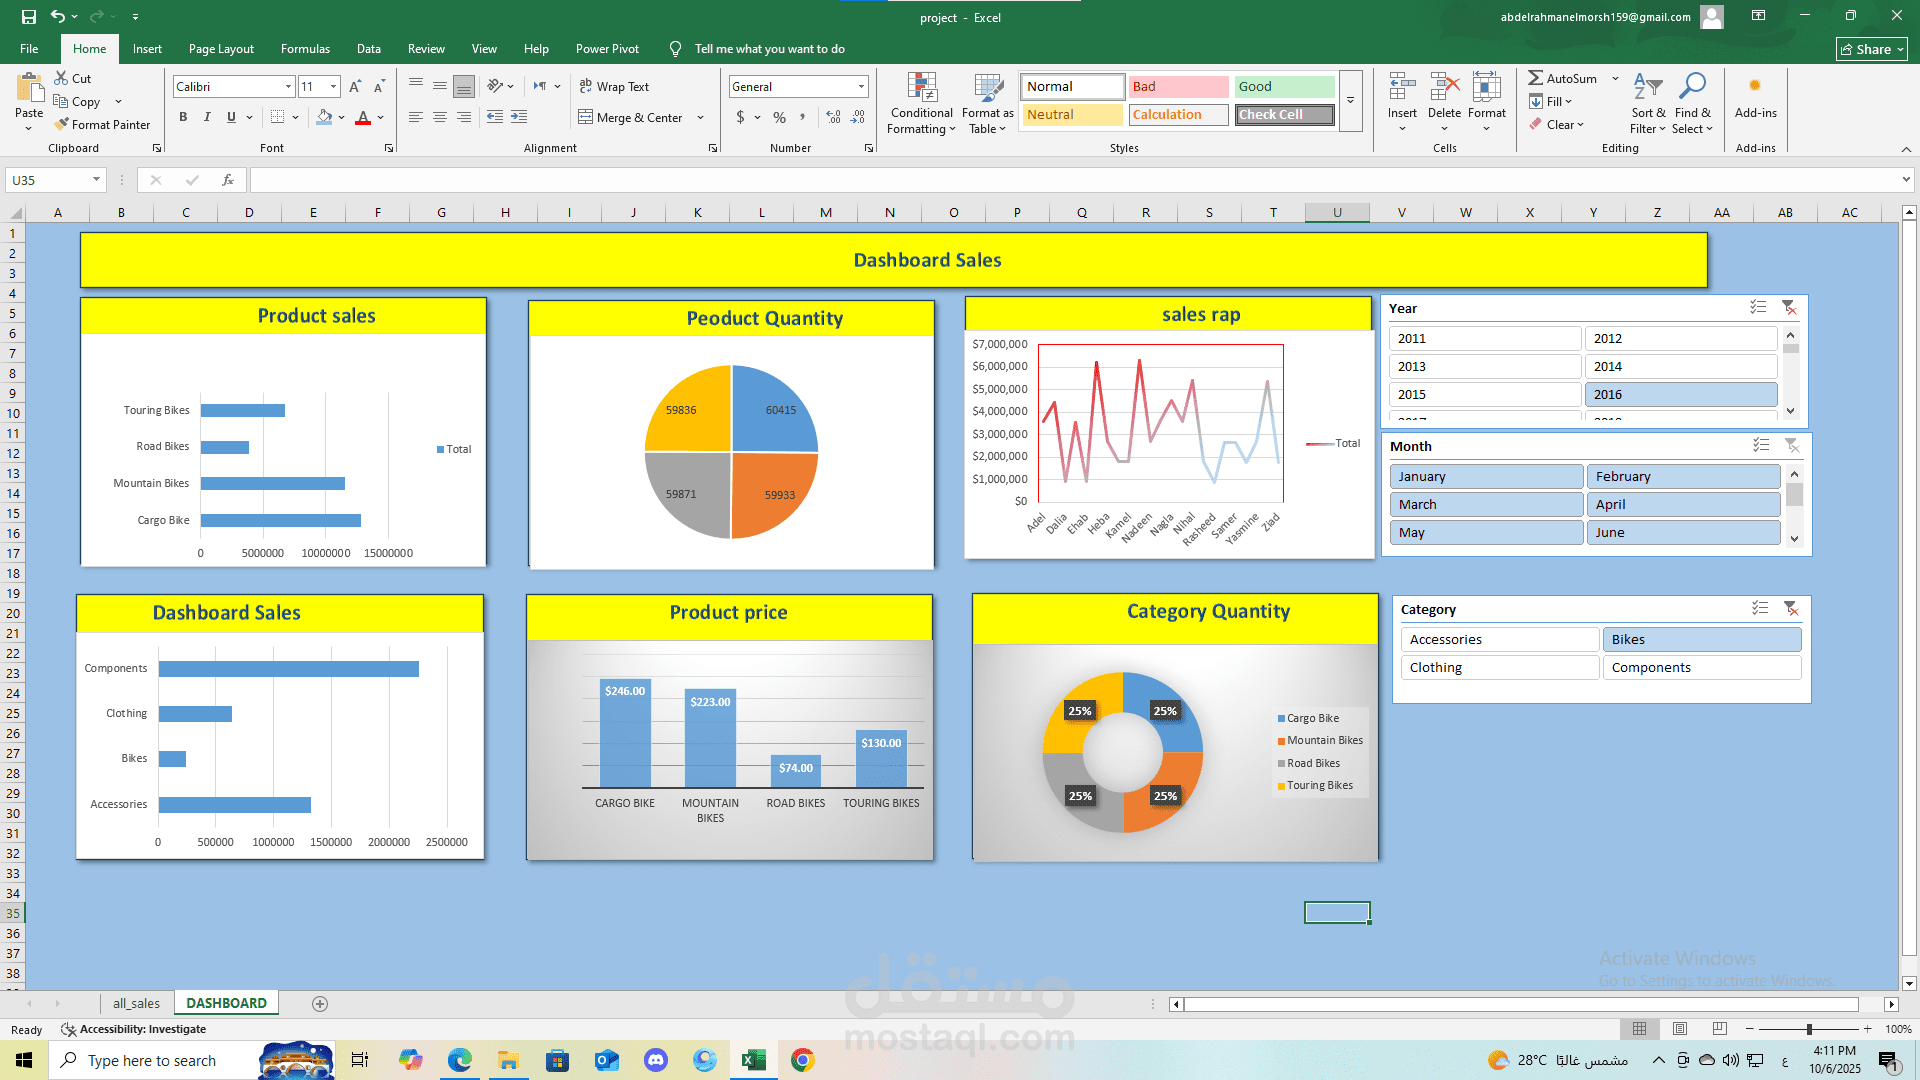This screenshot has width=1920, height=1080.
Task: Open the Formulas ribbon tab
Action: tap(305, 48)
